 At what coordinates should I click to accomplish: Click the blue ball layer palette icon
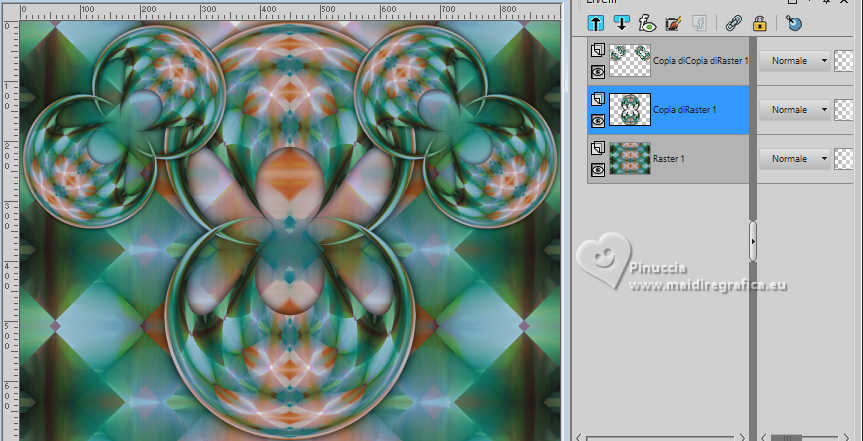pos(794,23)
